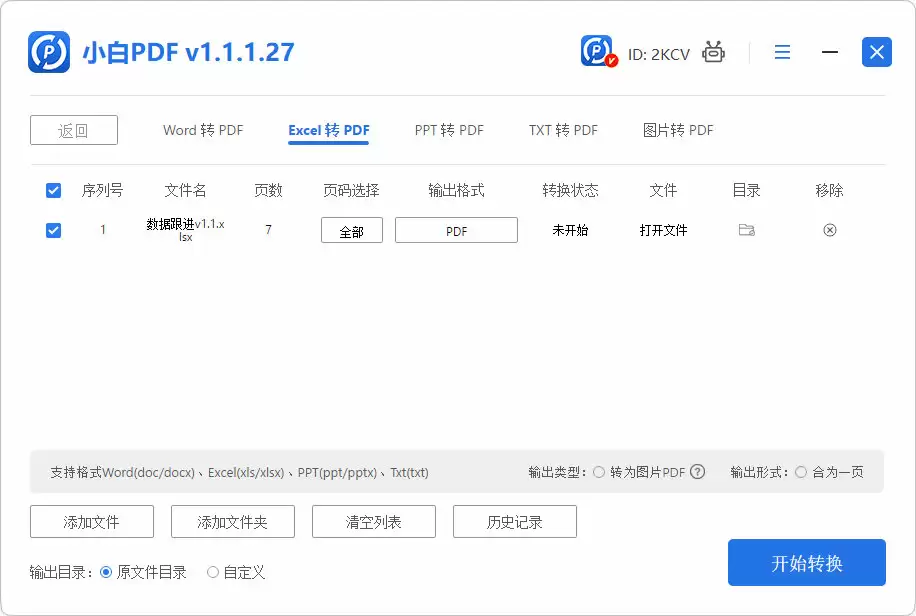This screenshot has height=616, width=916.
Task: Open the hamburger menu icon
Action: 782,52
